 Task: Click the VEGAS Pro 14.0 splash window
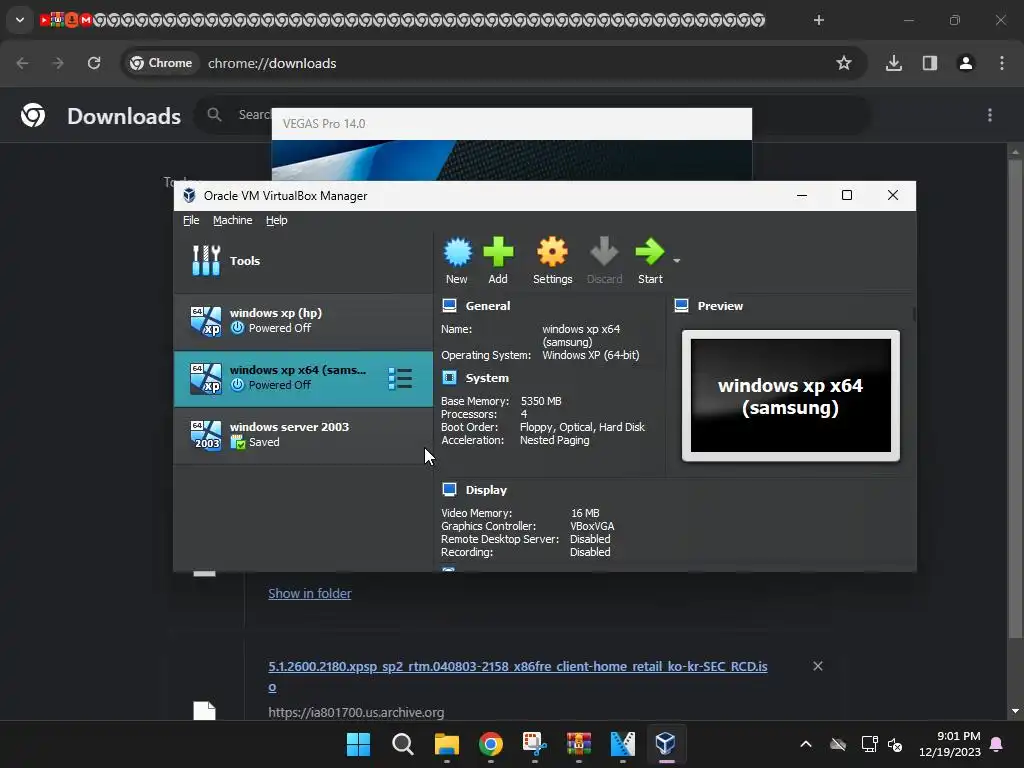click(511, 144)
